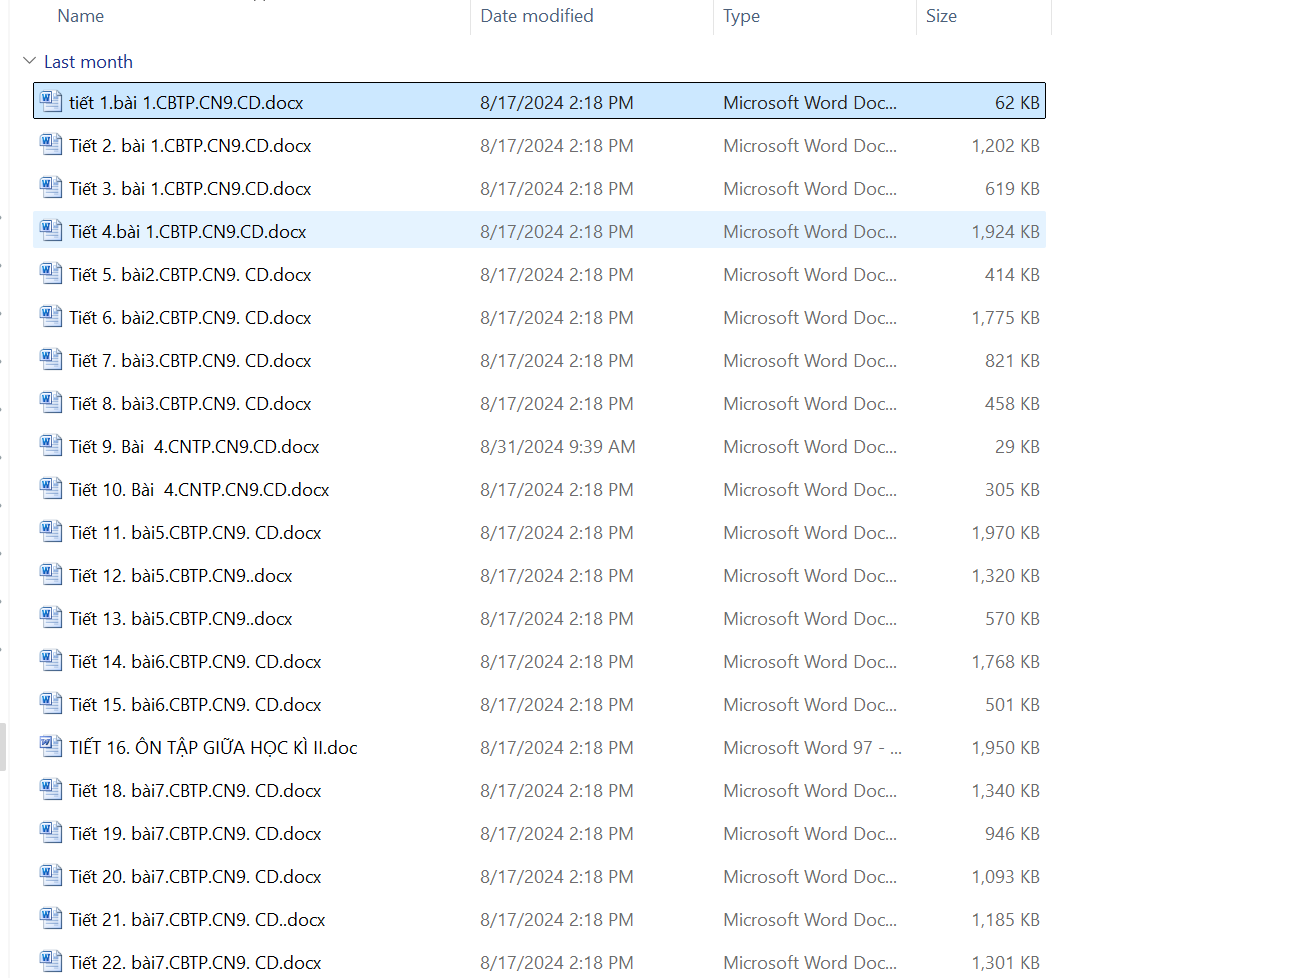The width and height of the screenshot is (1289, 978).
Task: Click Word icon of Tiết 2. bài 1.CBTP.CN9.CD.docx
Action: [51, 144]
